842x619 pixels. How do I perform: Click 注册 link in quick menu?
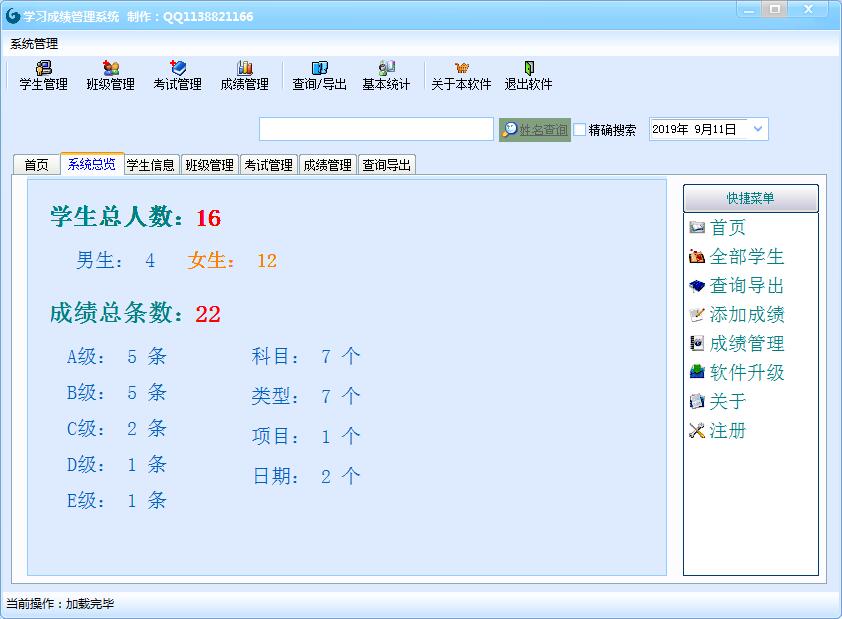coord(728,430)
